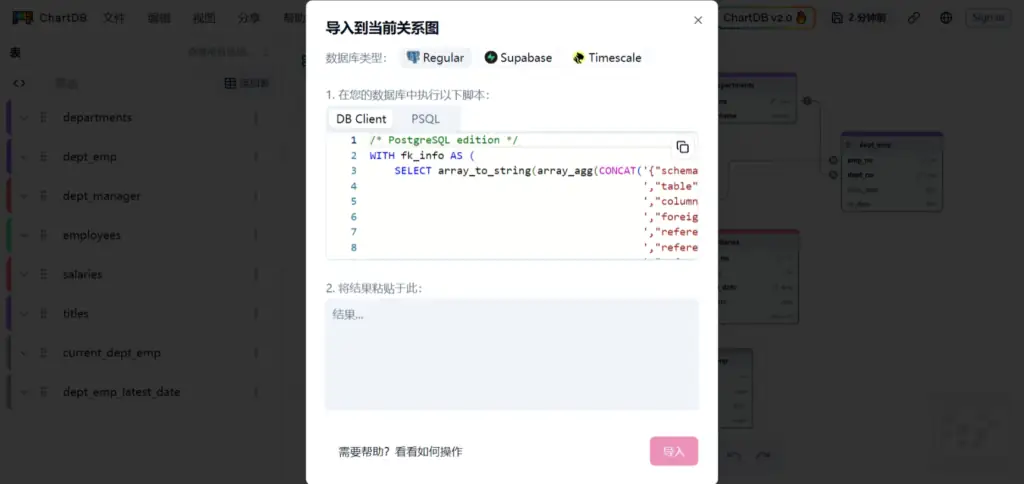Screen dimensions: 1024x484
Task: Copy the SQL script with copy icon
Action: (x=682, y=147)
